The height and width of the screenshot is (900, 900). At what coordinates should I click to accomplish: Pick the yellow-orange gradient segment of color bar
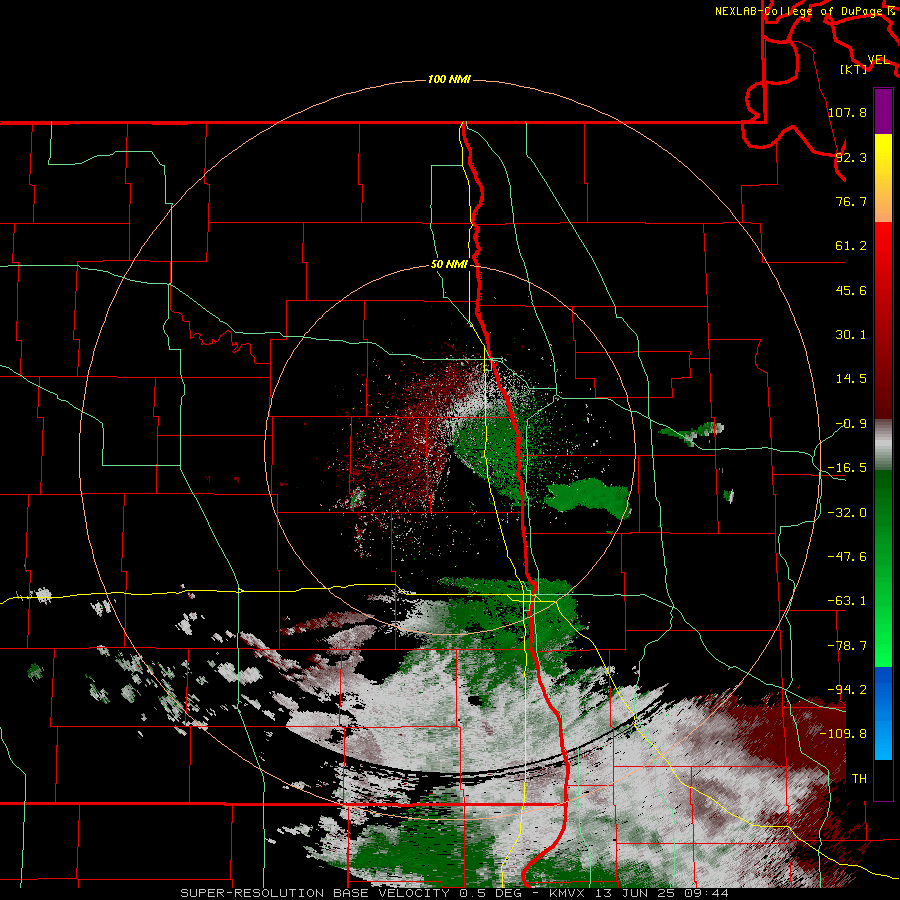(x=883, y=178)
